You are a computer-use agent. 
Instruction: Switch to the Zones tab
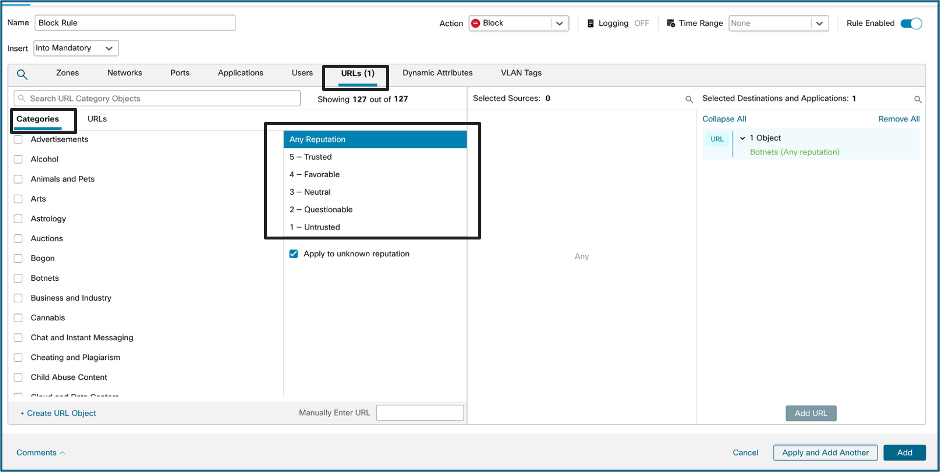(x=67, y=73)
